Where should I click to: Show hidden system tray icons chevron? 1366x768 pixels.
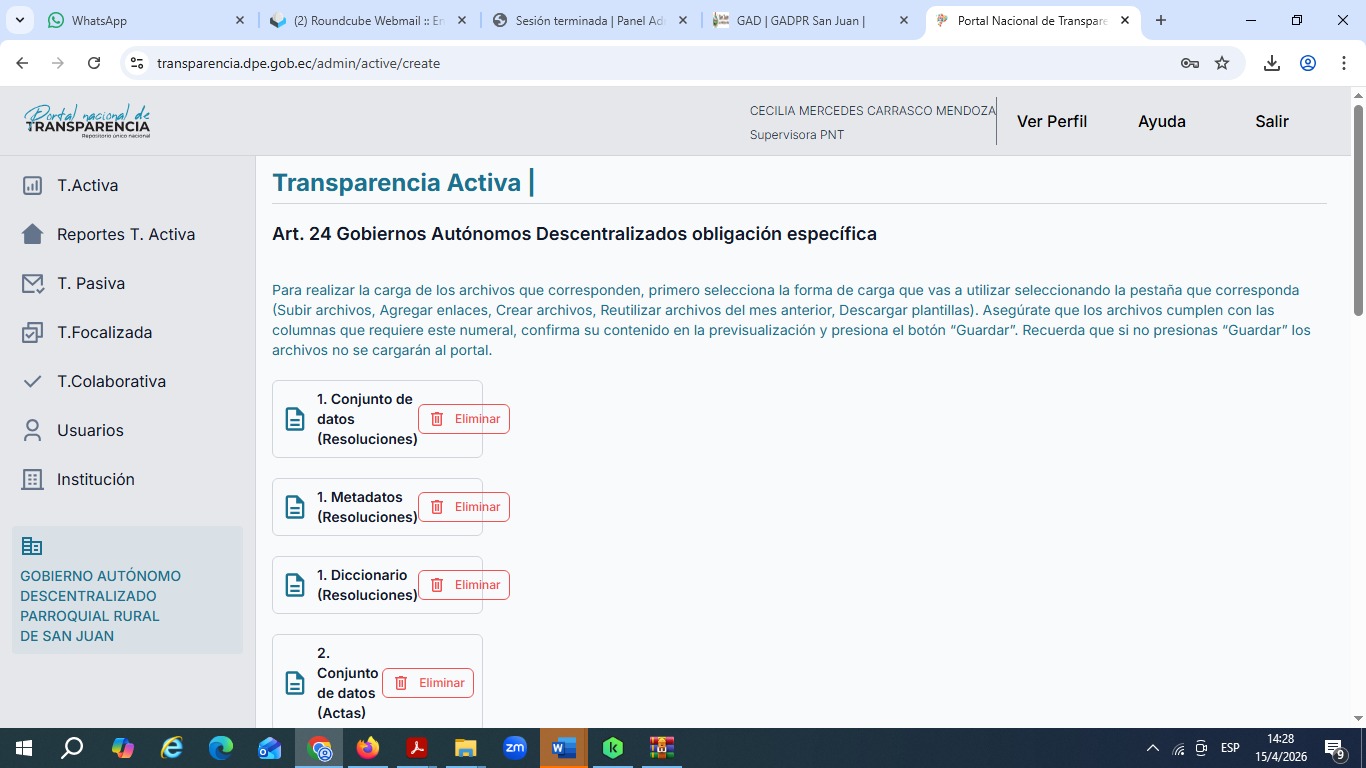click(x=1152, y=748)
